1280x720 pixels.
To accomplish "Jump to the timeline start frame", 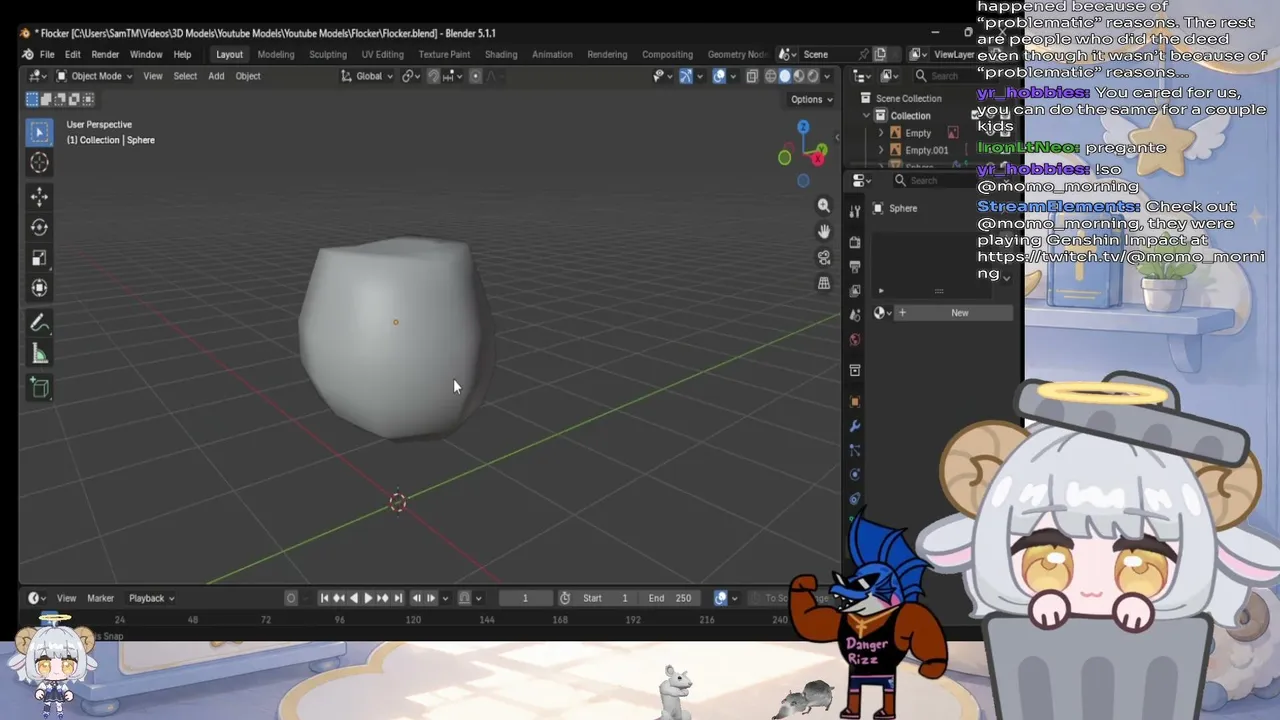I will point(324,598).
